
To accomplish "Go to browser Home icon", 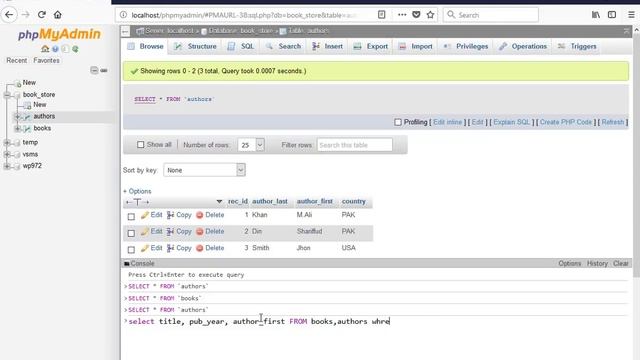I will (58, 15).
